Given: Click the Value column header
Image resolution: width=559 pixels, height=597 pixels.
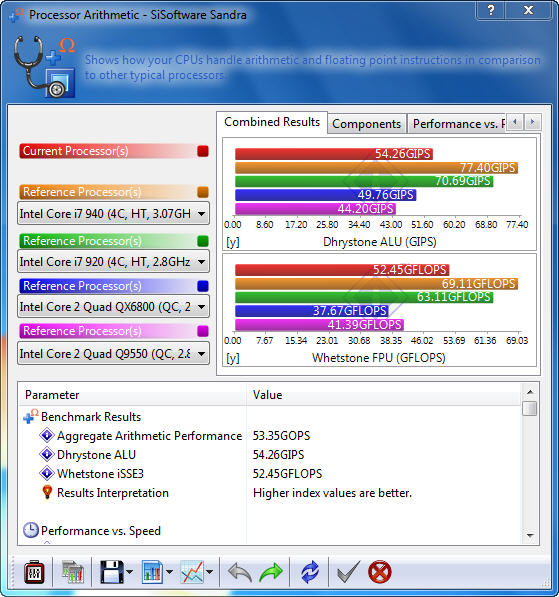Looking at the screenshot, I should (x=383, y=395).
